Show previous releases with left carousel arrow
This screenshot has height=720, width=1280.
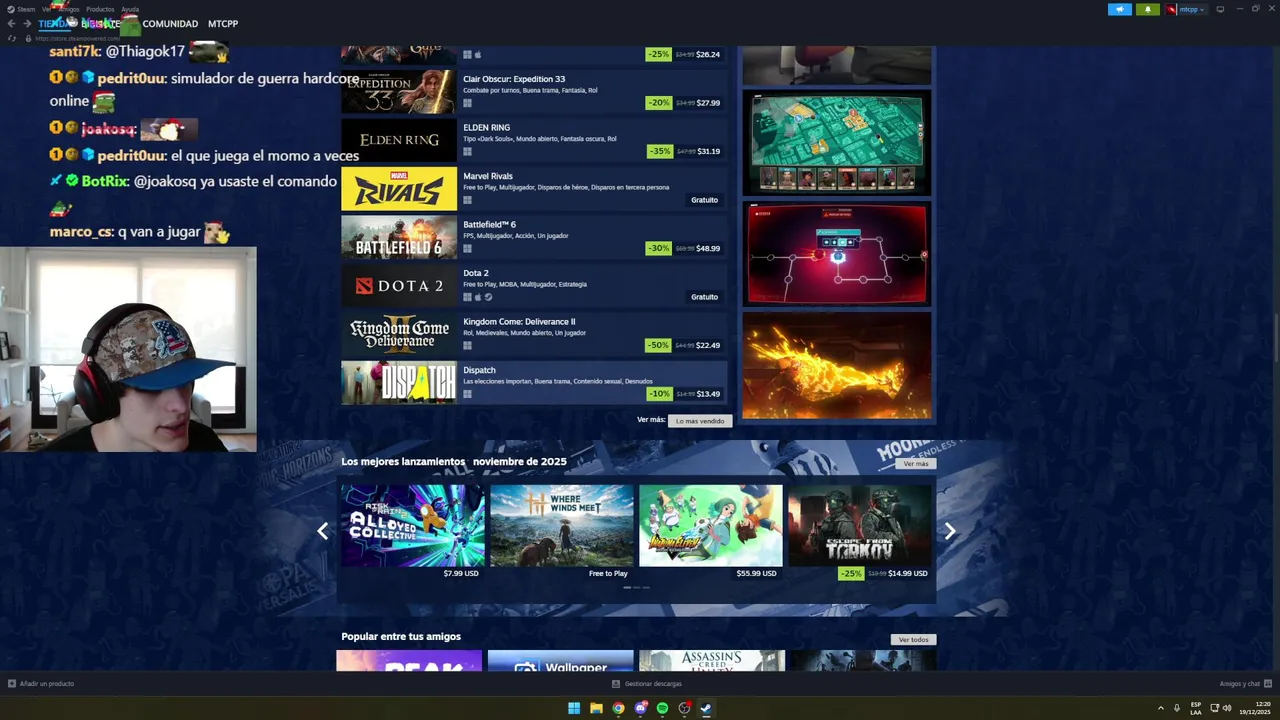coord(322,531)
